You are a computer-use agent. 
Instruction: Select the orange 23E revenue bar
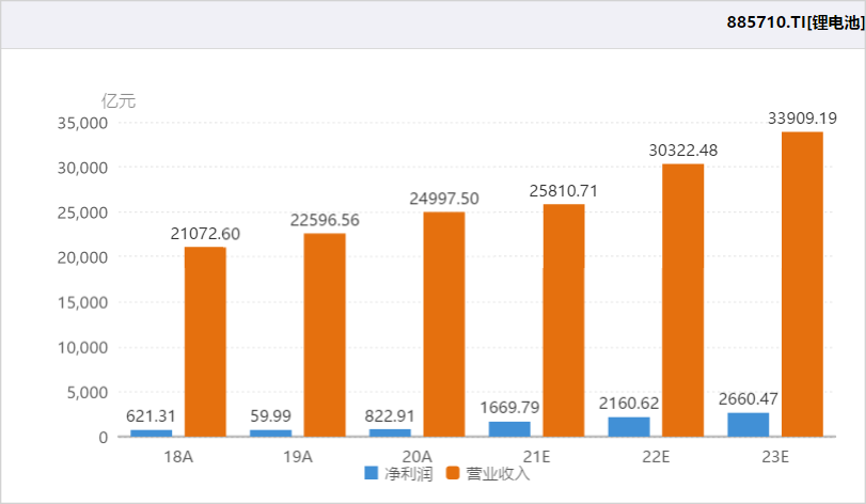(x=802, y=284)
